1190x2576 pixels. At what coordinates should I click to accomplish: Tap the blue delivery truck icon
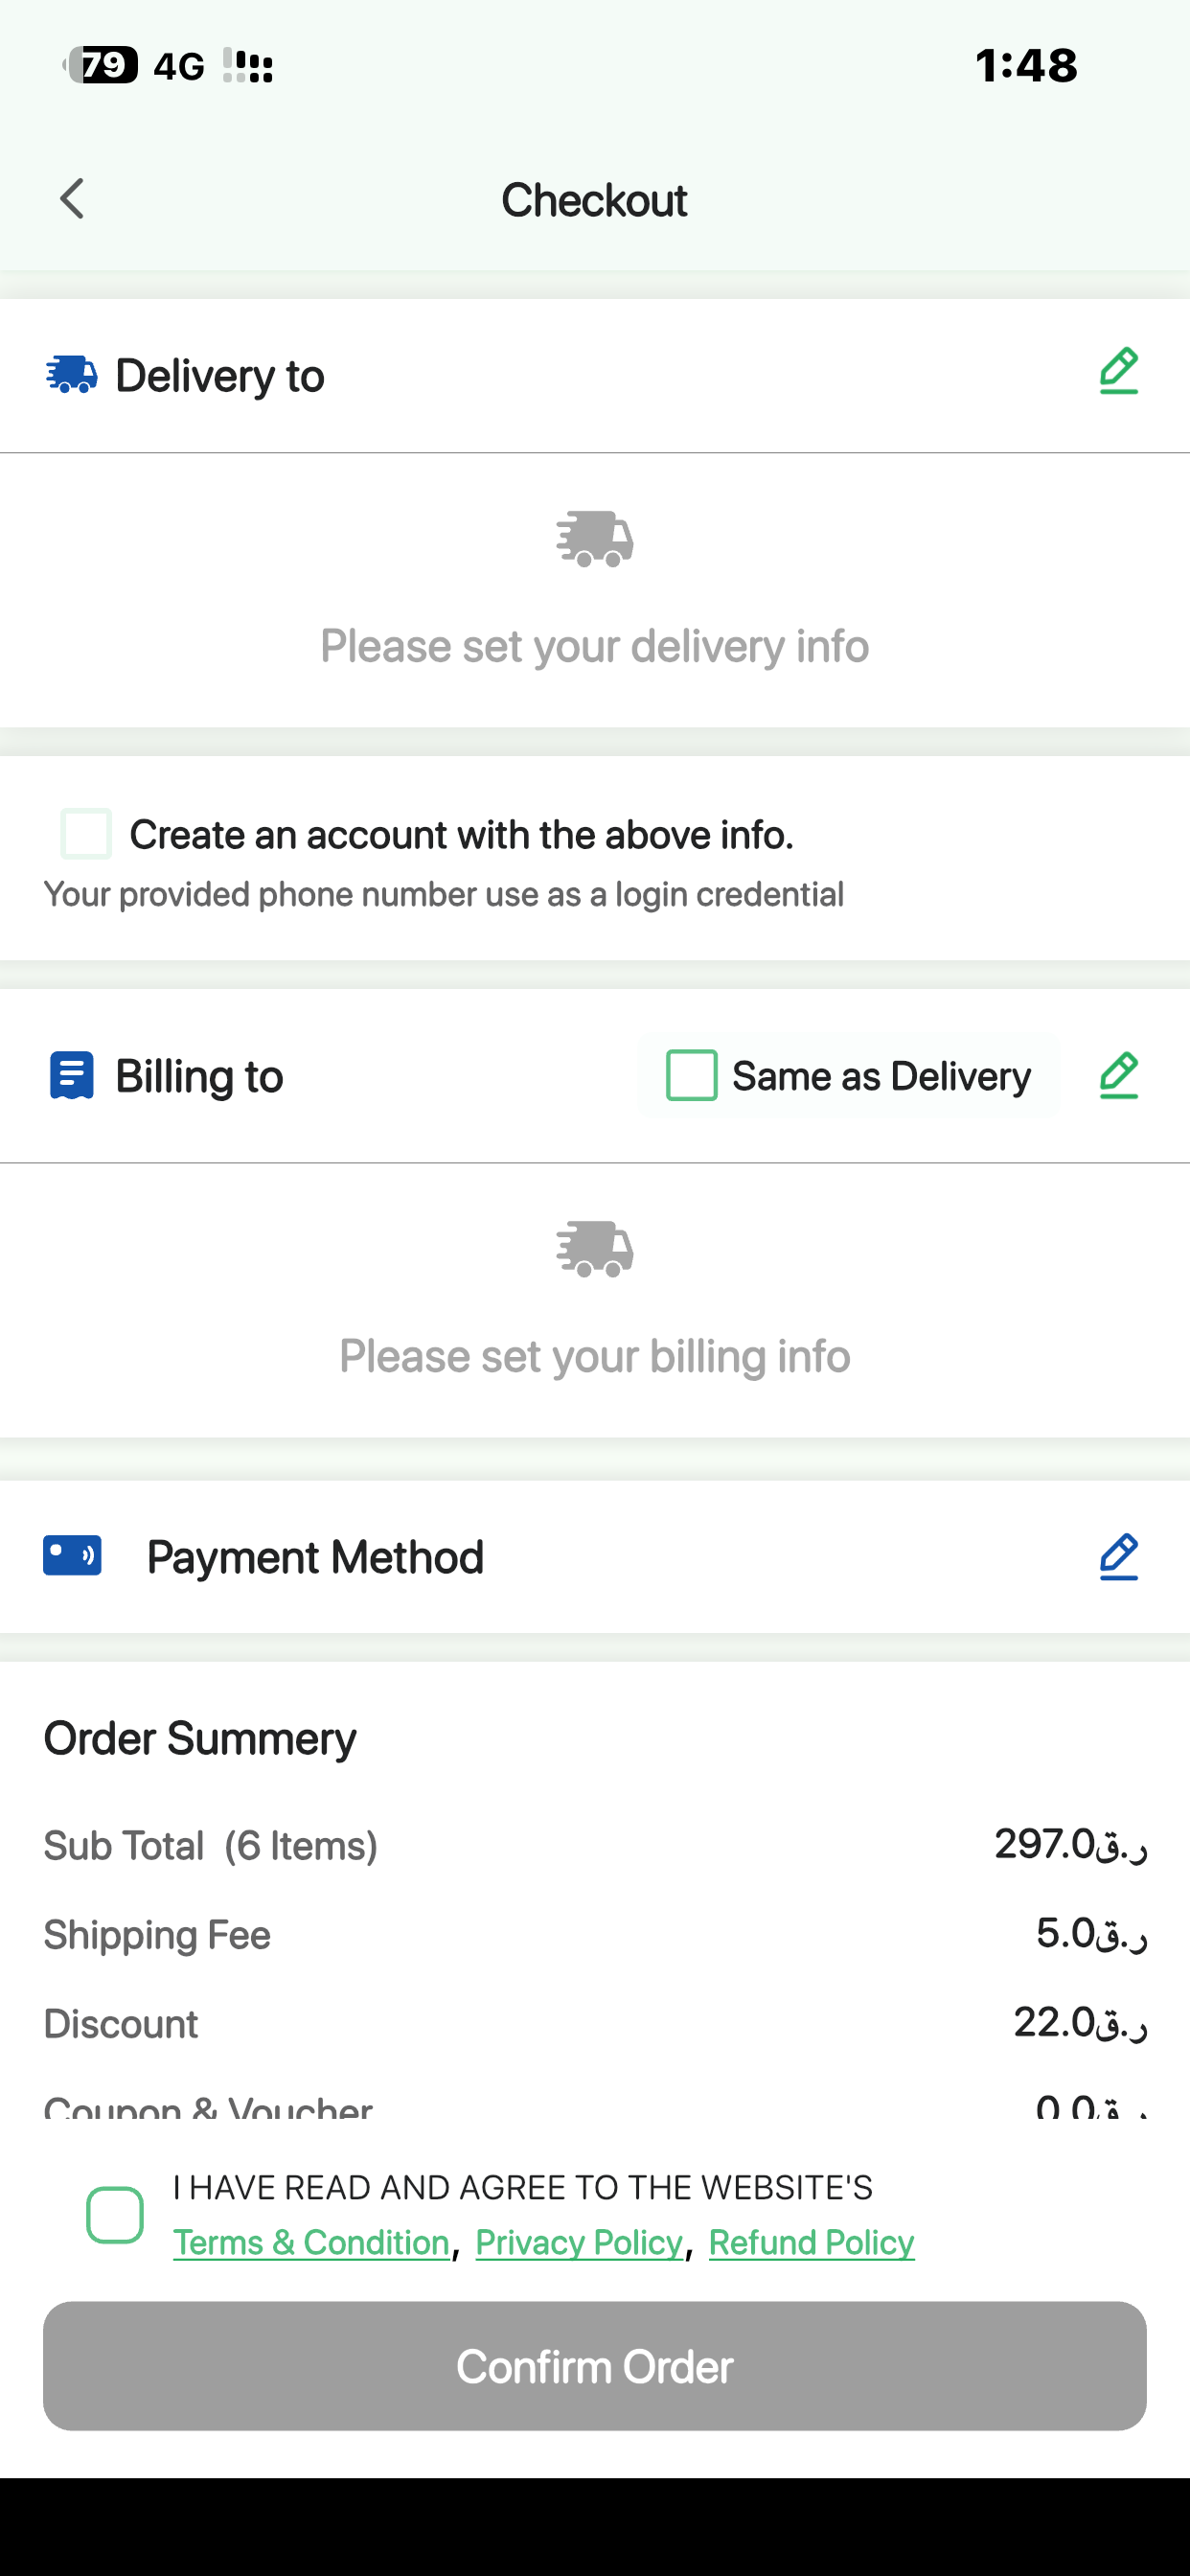[72, 375]
